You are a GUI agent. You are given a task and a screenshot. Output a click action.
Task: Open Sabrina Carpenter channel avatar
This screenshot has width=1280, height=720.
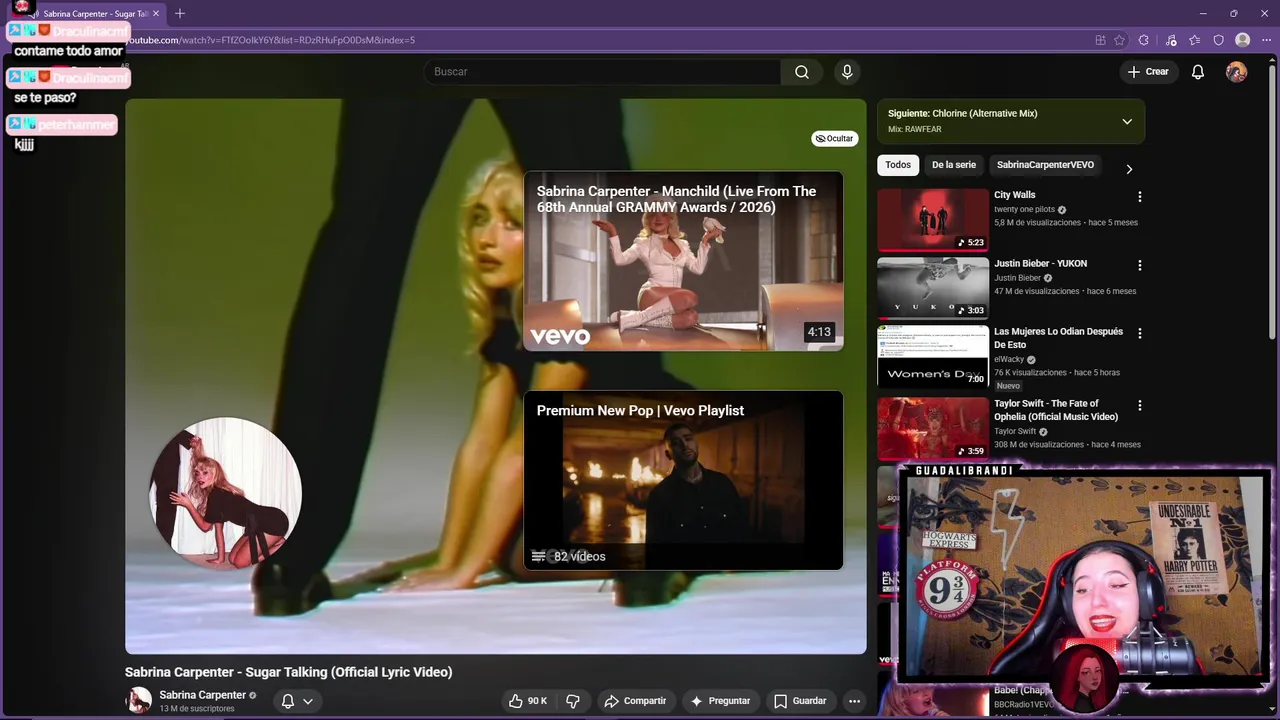click(138, 701)
